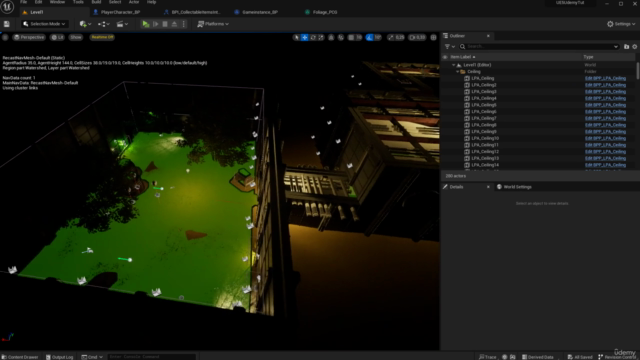Open the rotation snap angle value
640x360 pixels.
378,38
